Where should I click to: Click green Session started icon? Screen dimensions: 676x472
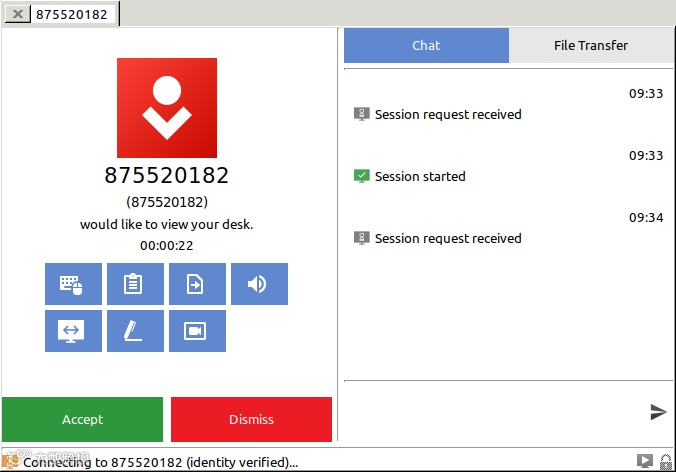[x=362, y=176]
